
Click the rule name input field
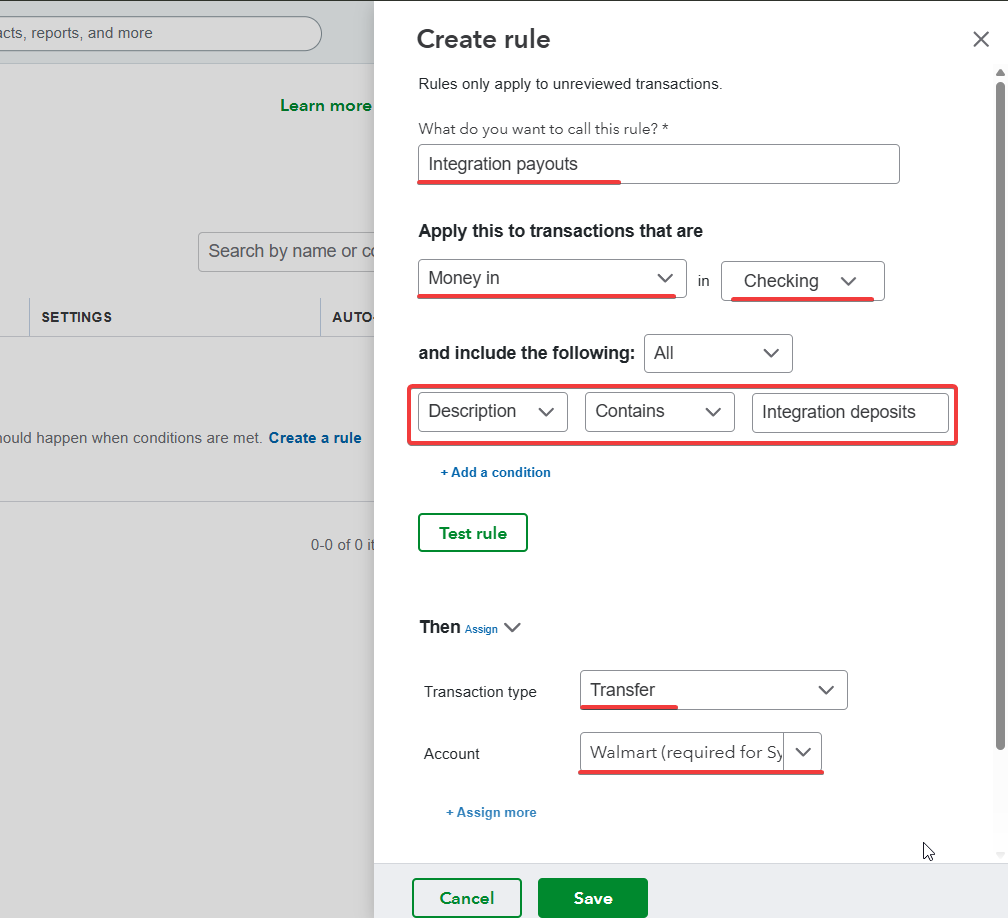tap(658, 164)
